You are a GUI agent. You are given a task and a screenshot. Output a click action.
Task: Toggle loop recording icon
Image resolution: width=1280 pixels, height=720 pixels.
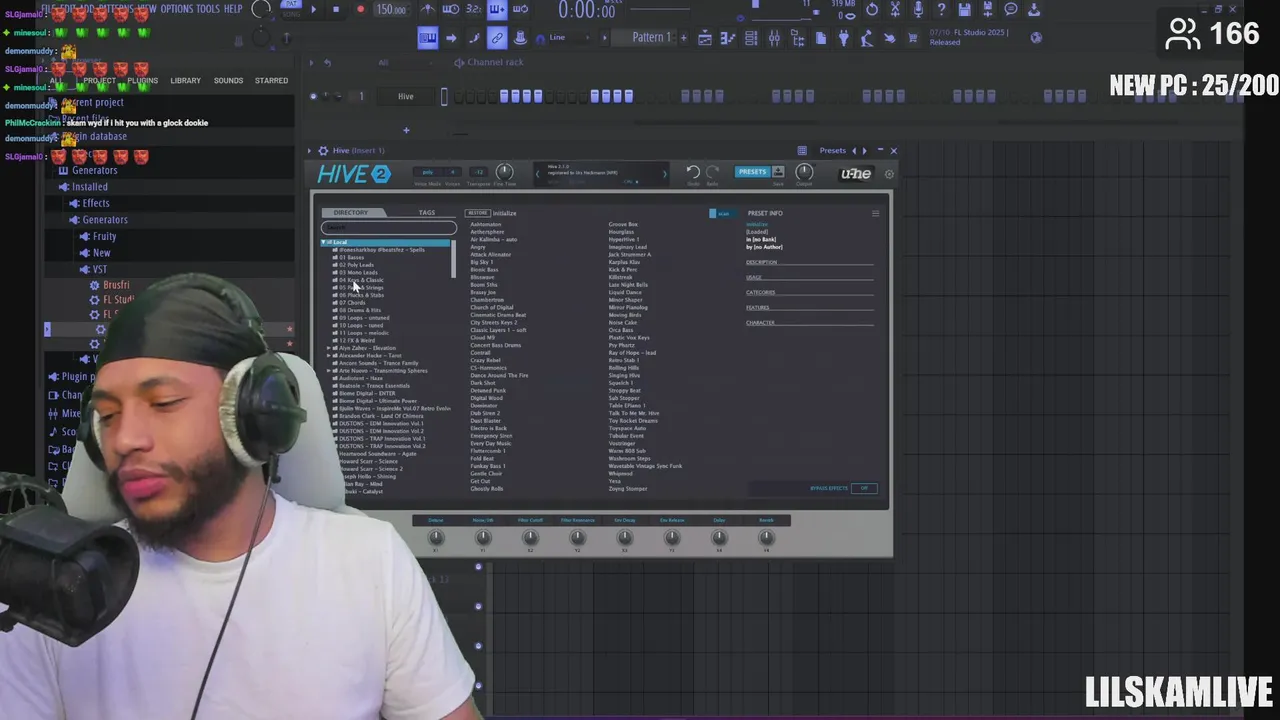pyautogui.click(x=520, y=10)
